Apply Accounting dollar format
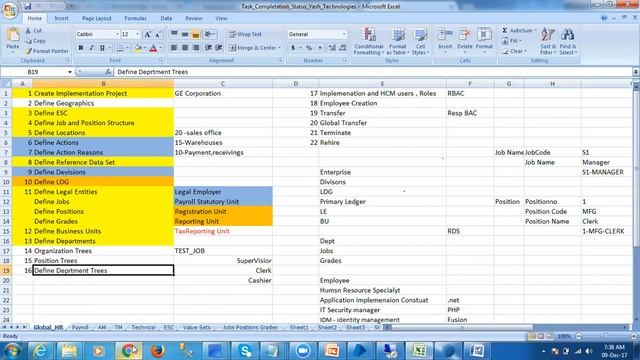The height and width of the screenshot is (360, 640). [x=293, y=48]
